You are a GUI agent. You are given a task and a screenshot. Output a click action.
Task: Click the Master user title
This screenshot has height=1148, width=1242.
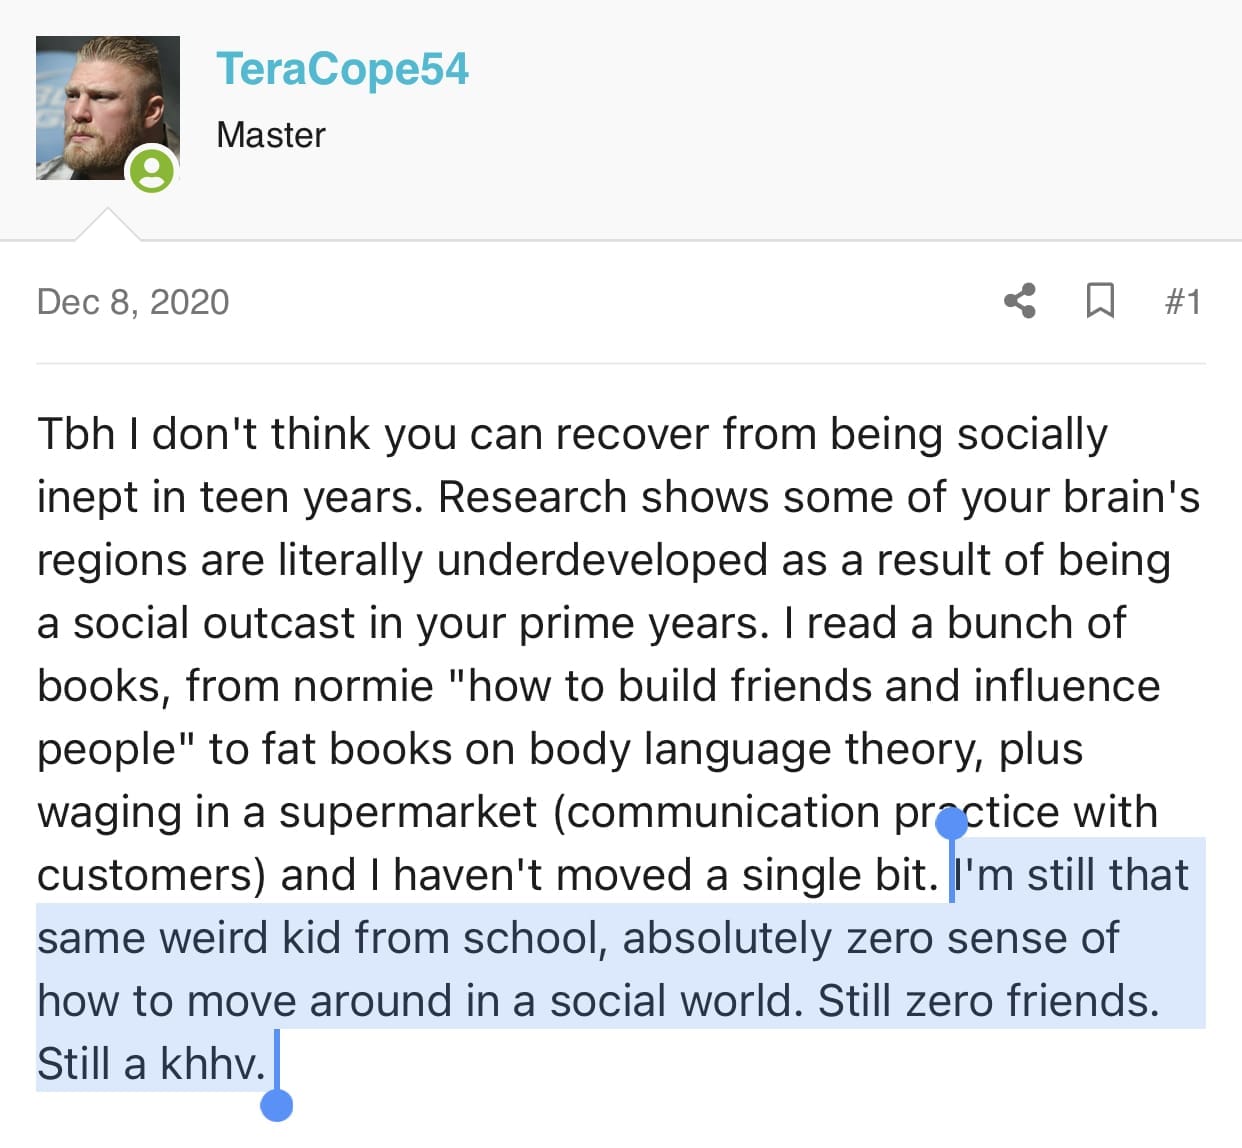[271, 135]
